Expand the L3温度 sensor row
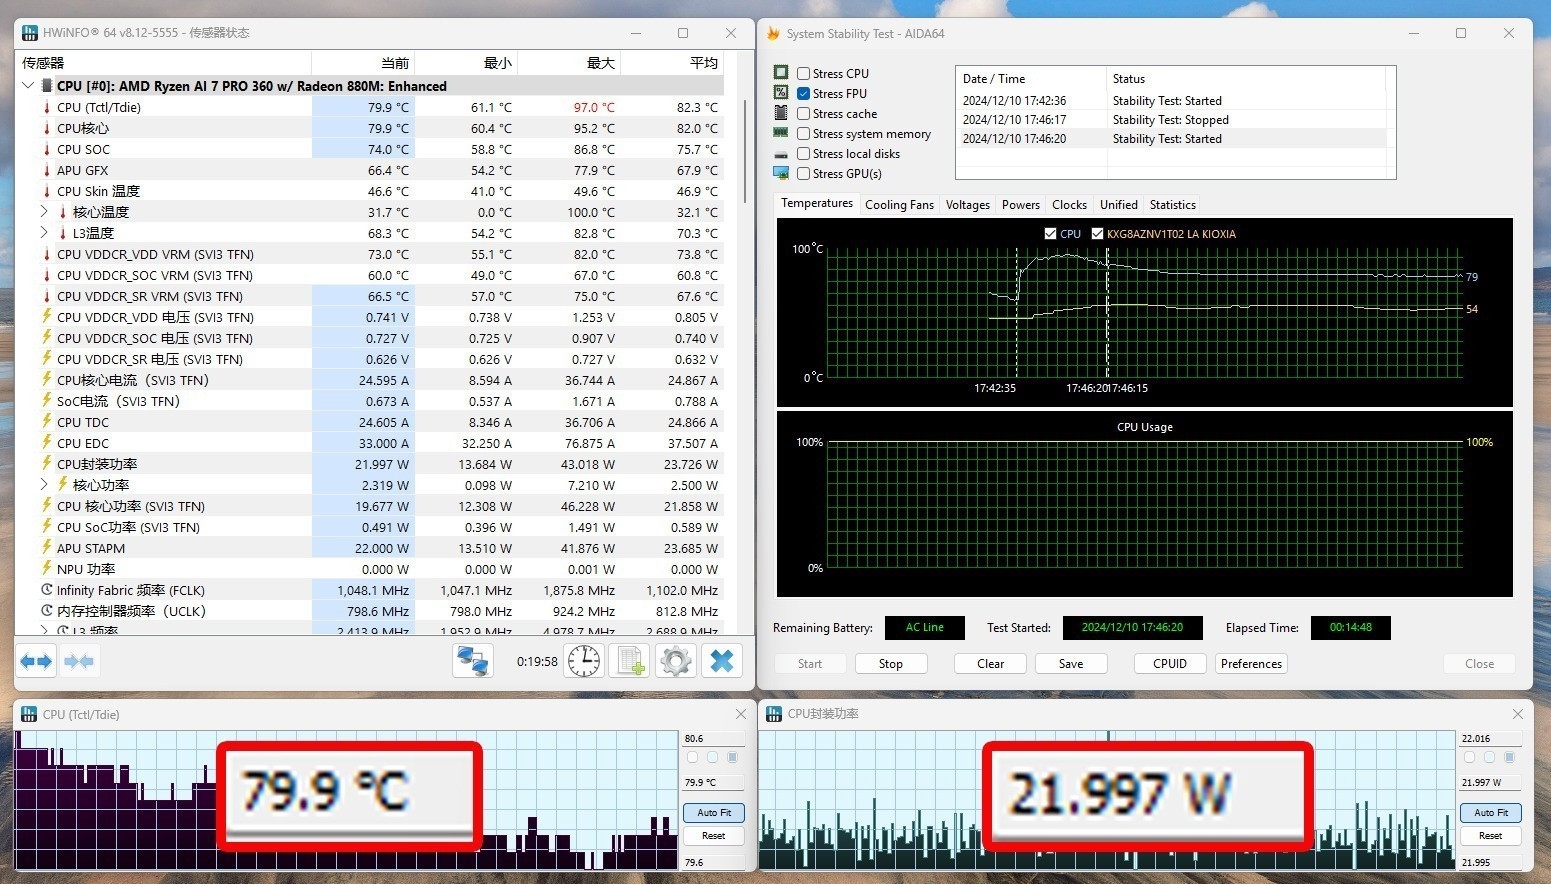 [x=44, y=233]
